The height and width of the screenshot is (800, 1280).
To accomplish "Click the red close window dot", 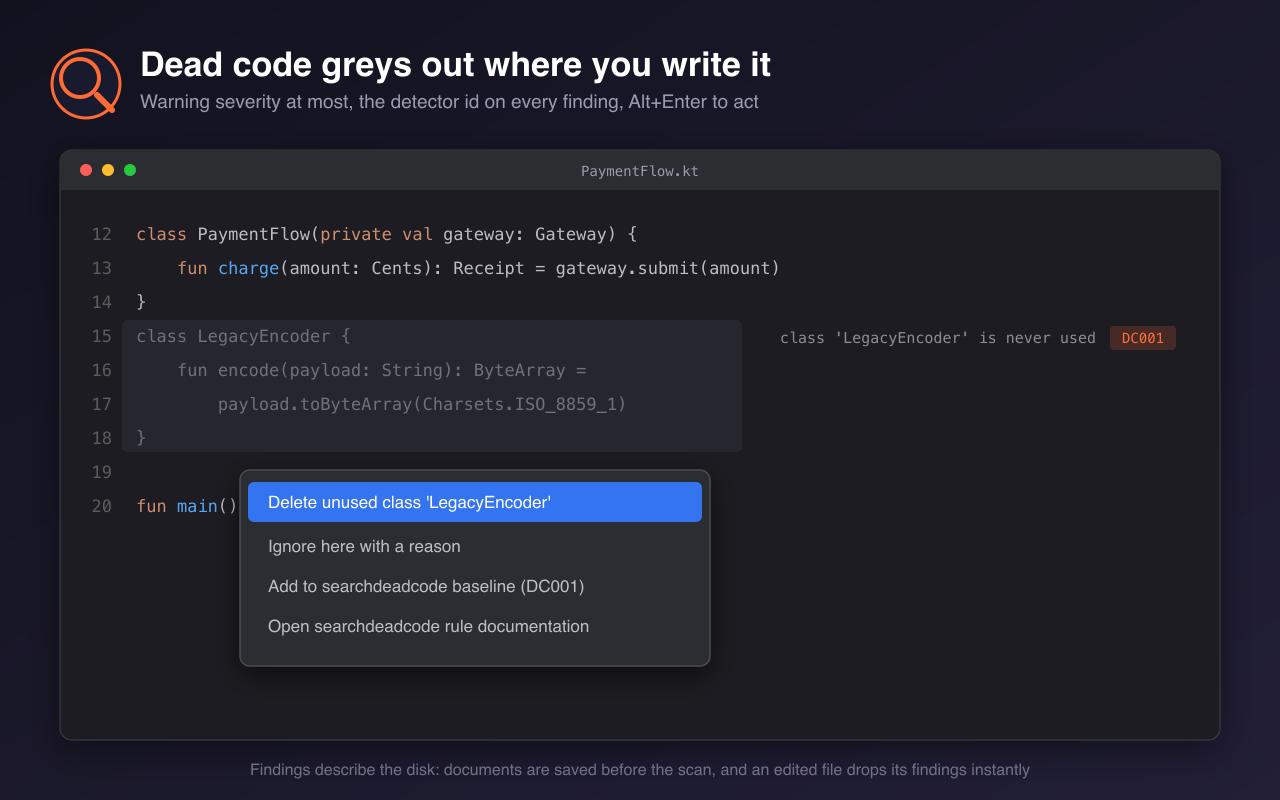I will (86, 170).
